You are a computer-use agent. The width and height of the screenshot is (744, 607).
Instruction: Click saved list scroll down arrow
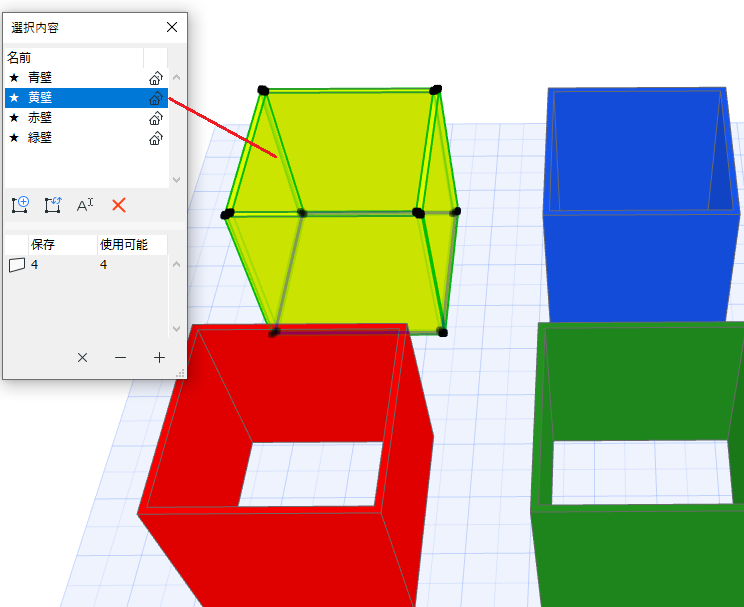[177, 328]
